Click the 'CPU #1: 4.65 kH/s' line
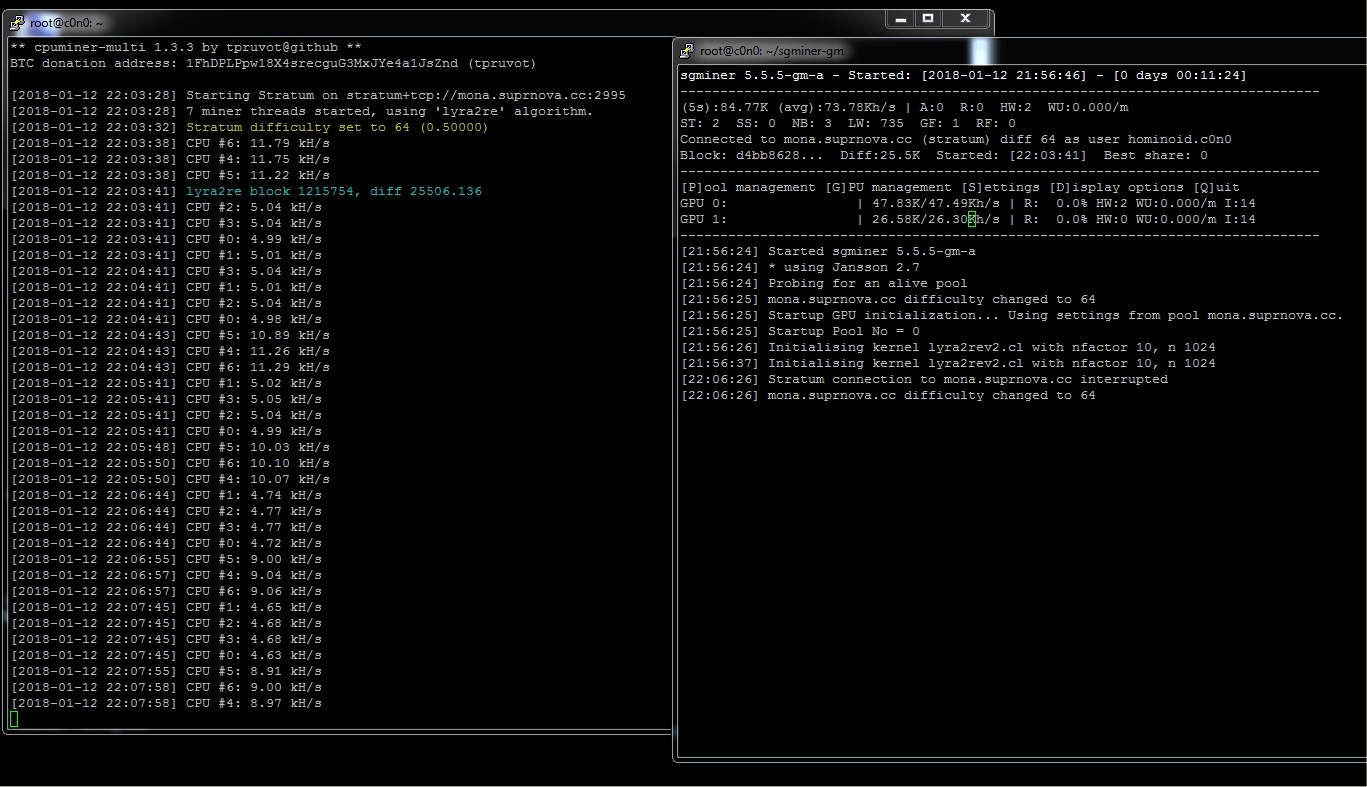1367x787 pixels. tap(166, 607)
